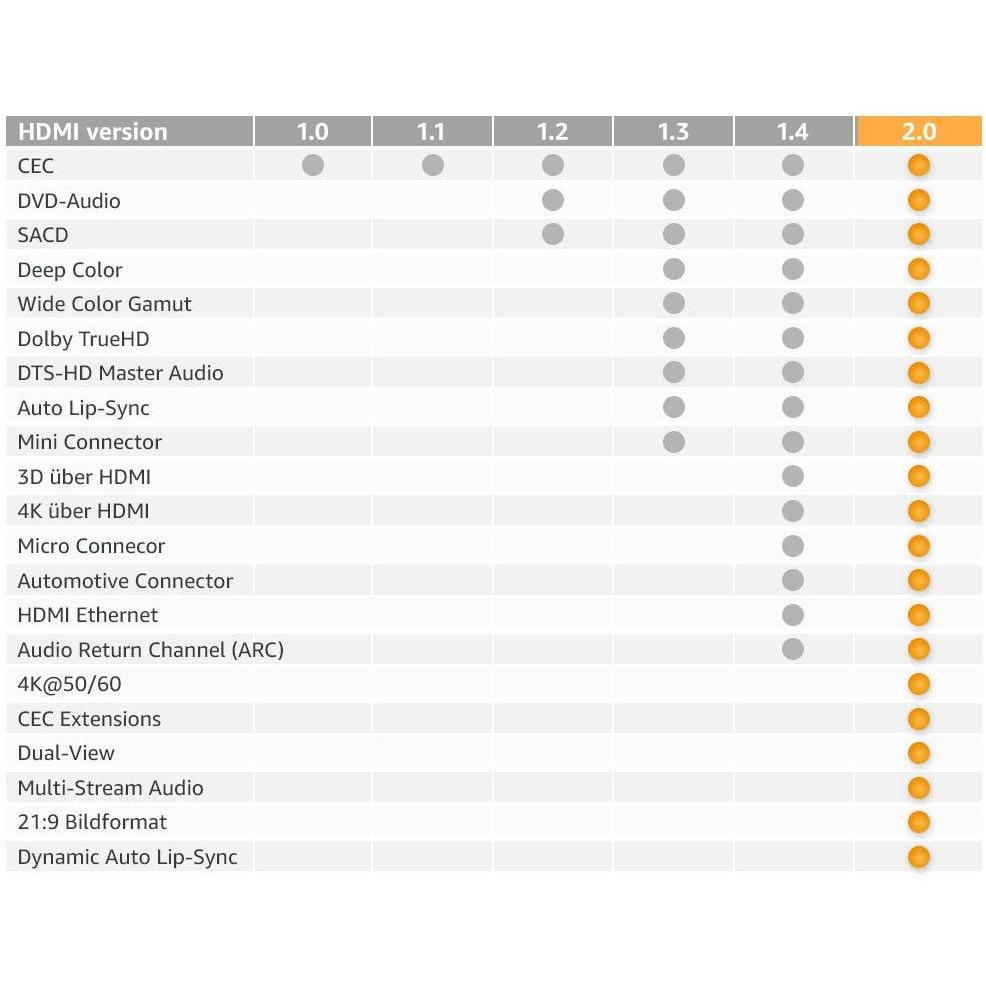Click the Audio Return Channel dot under 1.4
The height and width of the screenshot is (986, 986).
(x=793, y=649)
